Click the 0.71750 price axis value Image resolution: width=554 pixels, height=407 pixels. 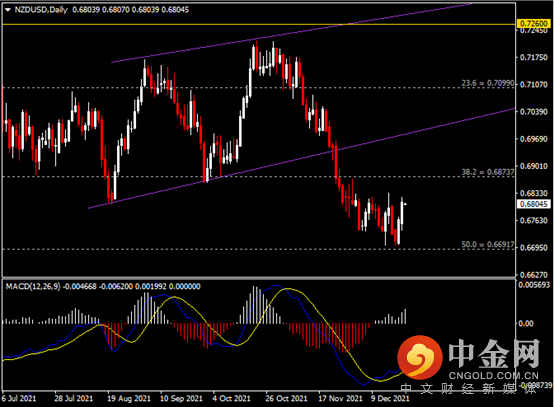click(x=534, y=57)
